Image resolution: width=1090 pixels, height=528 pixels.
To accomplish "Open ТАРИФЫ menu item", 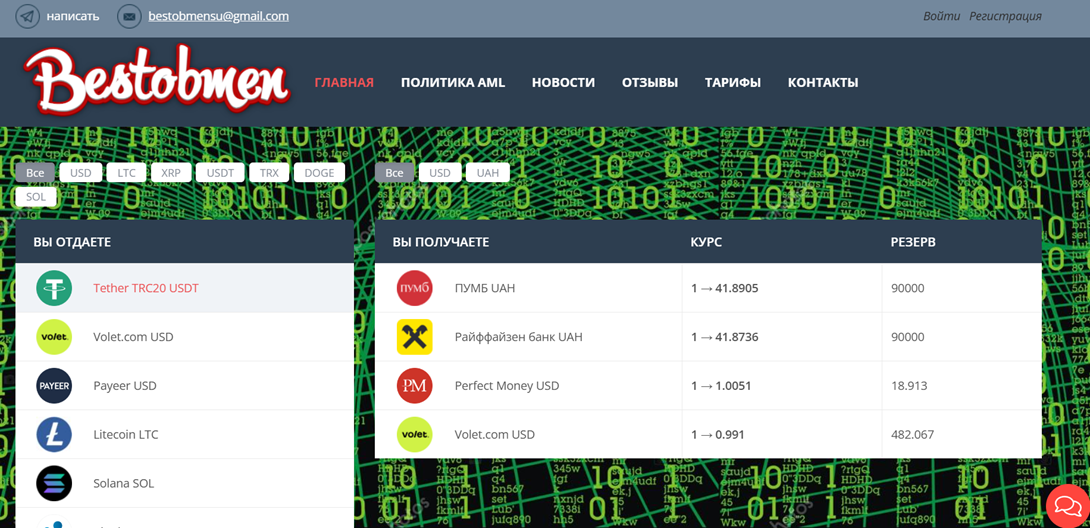I will click(x=733, y=83).
